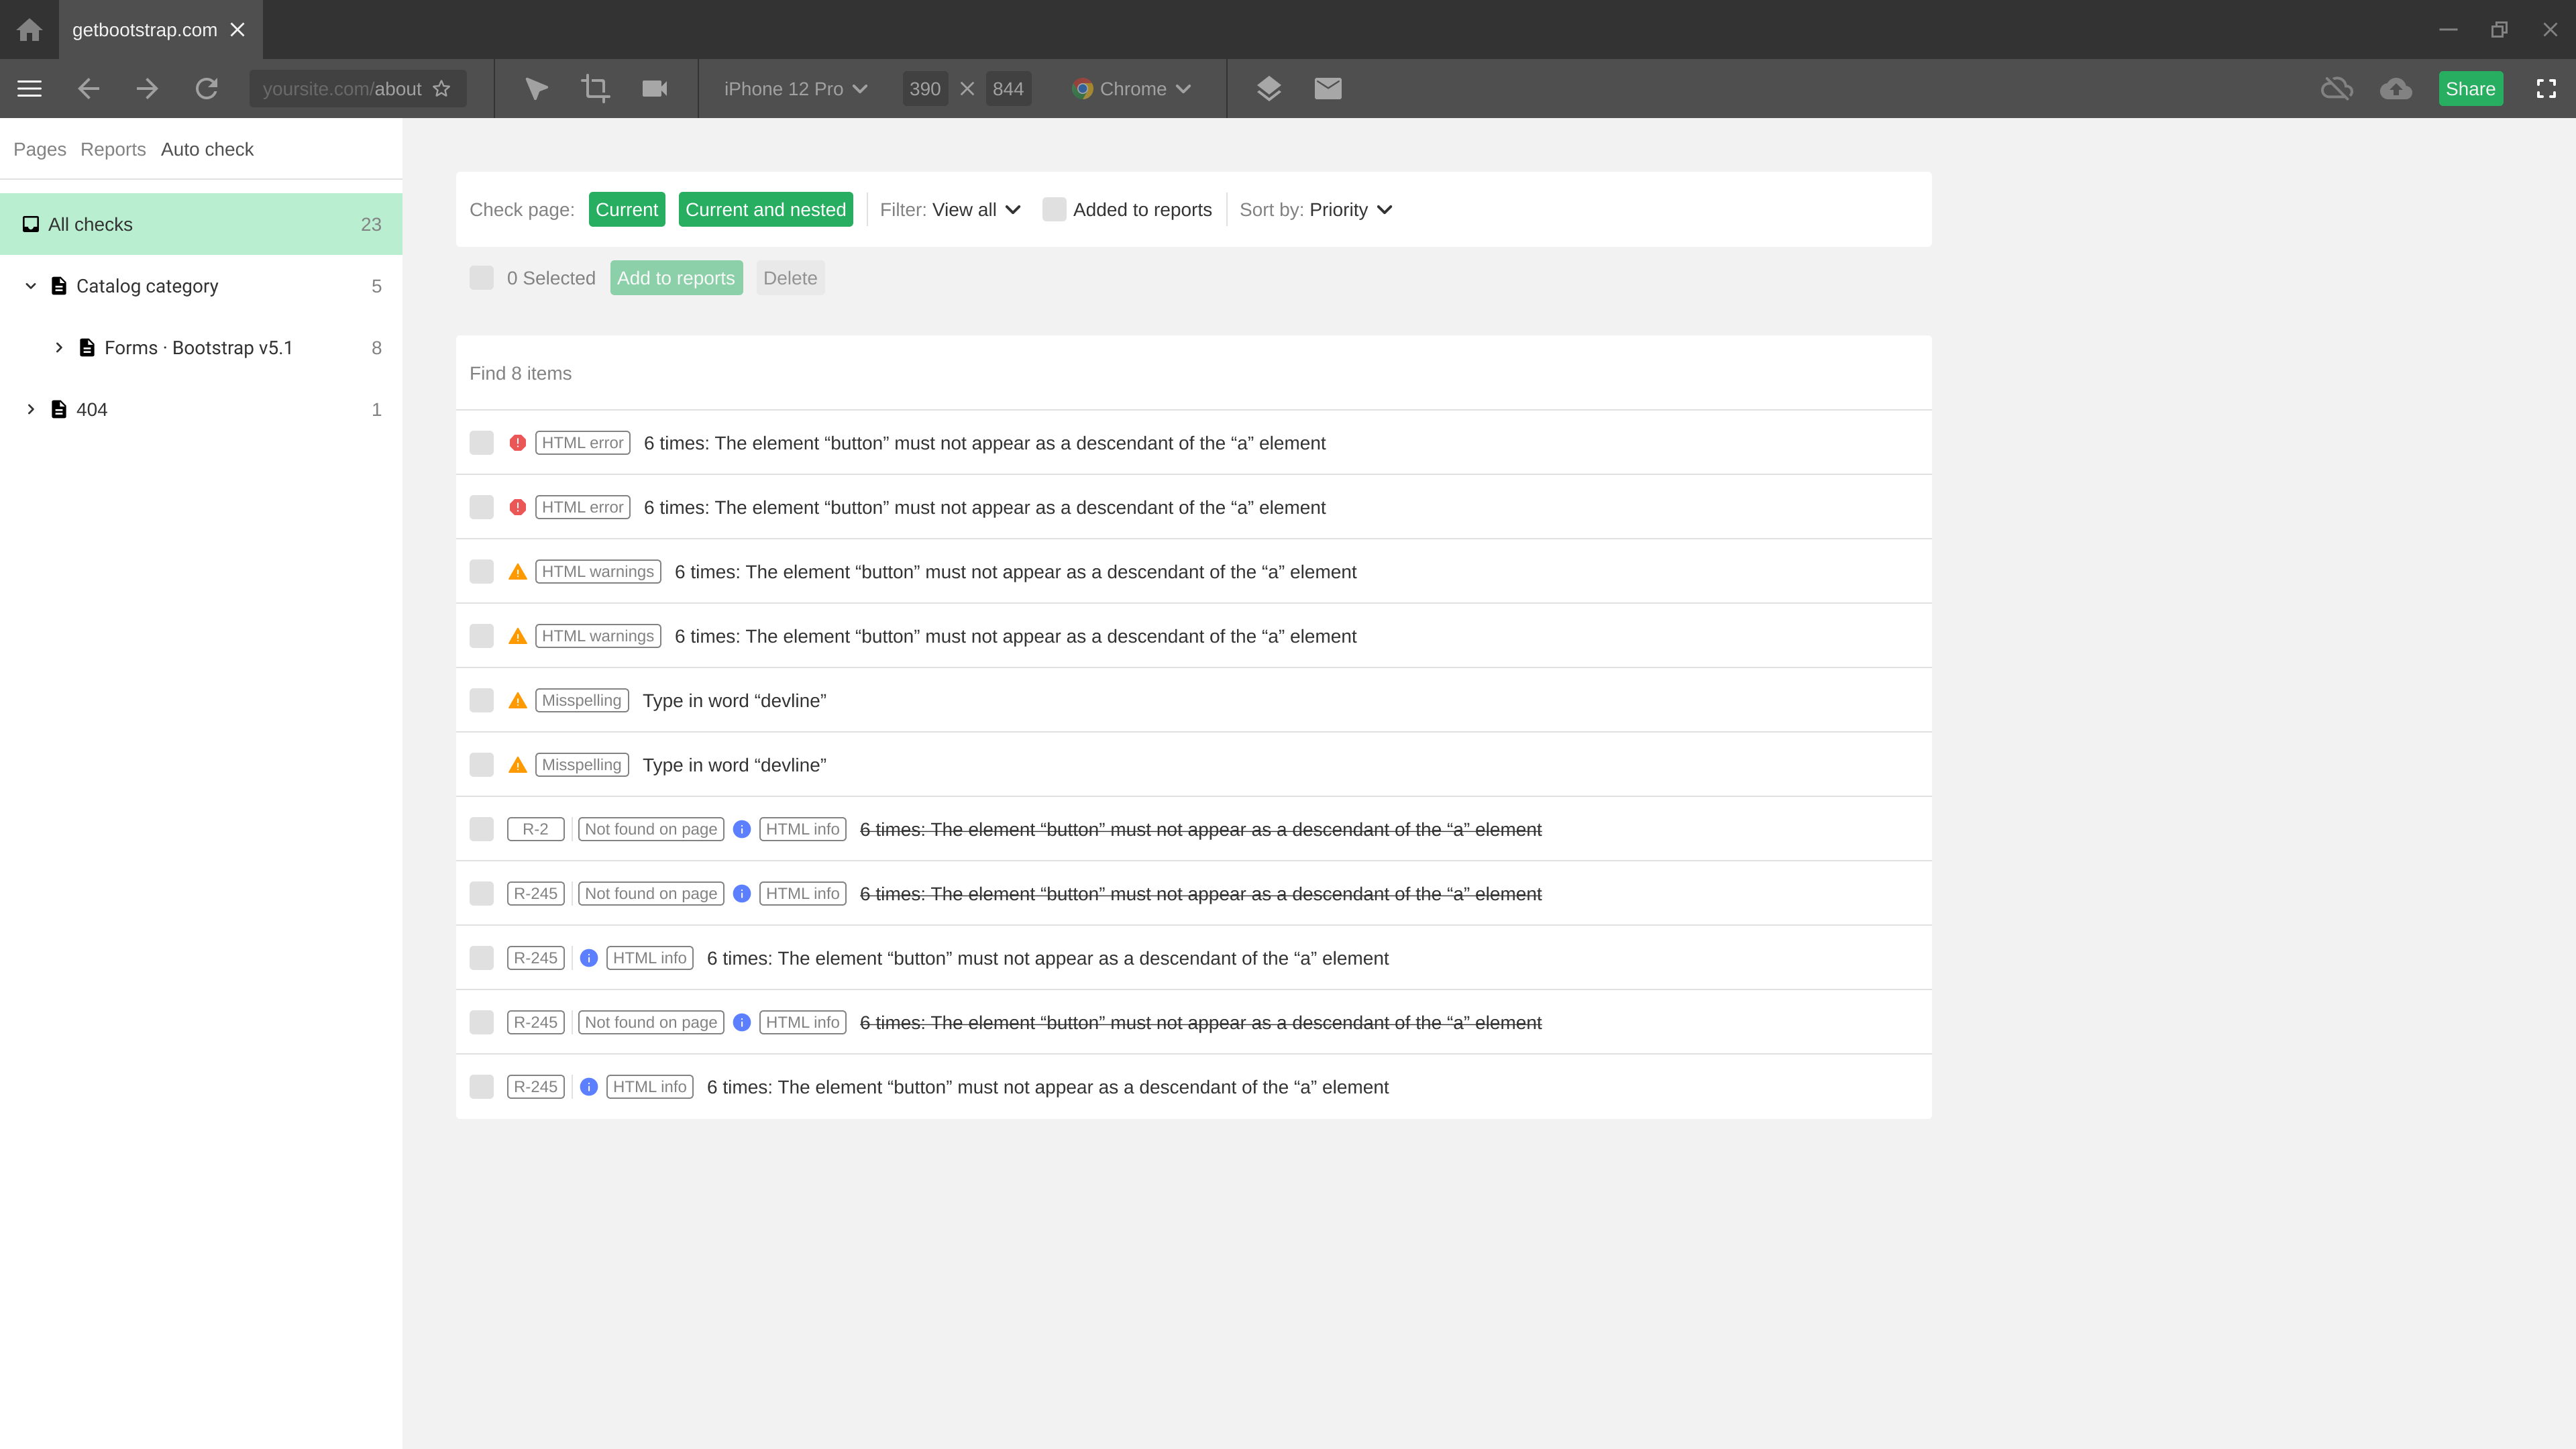Click inside the yoursite.com/about URL field
The width and height of the screenshot is (2576, 1449).
pos(345,88)
